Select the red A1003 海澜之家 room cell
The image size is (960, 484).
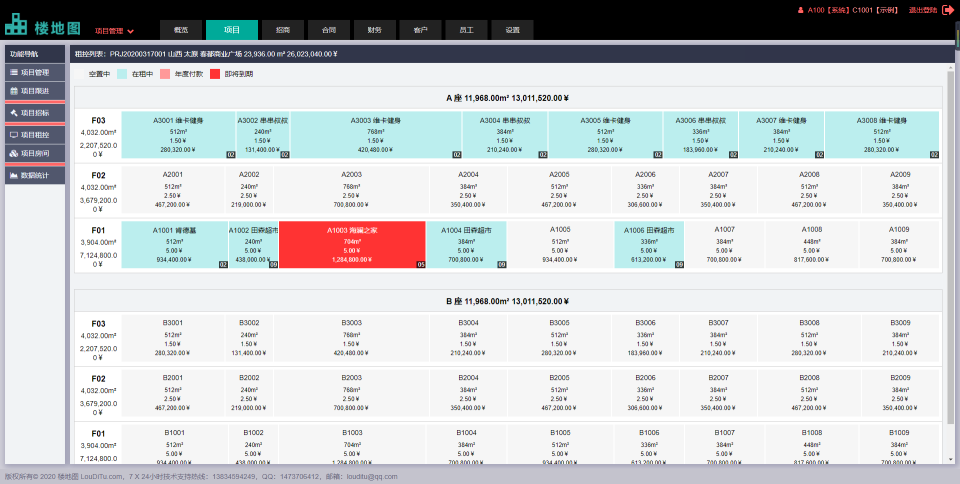pyautogui.click(x=352, y=245)
